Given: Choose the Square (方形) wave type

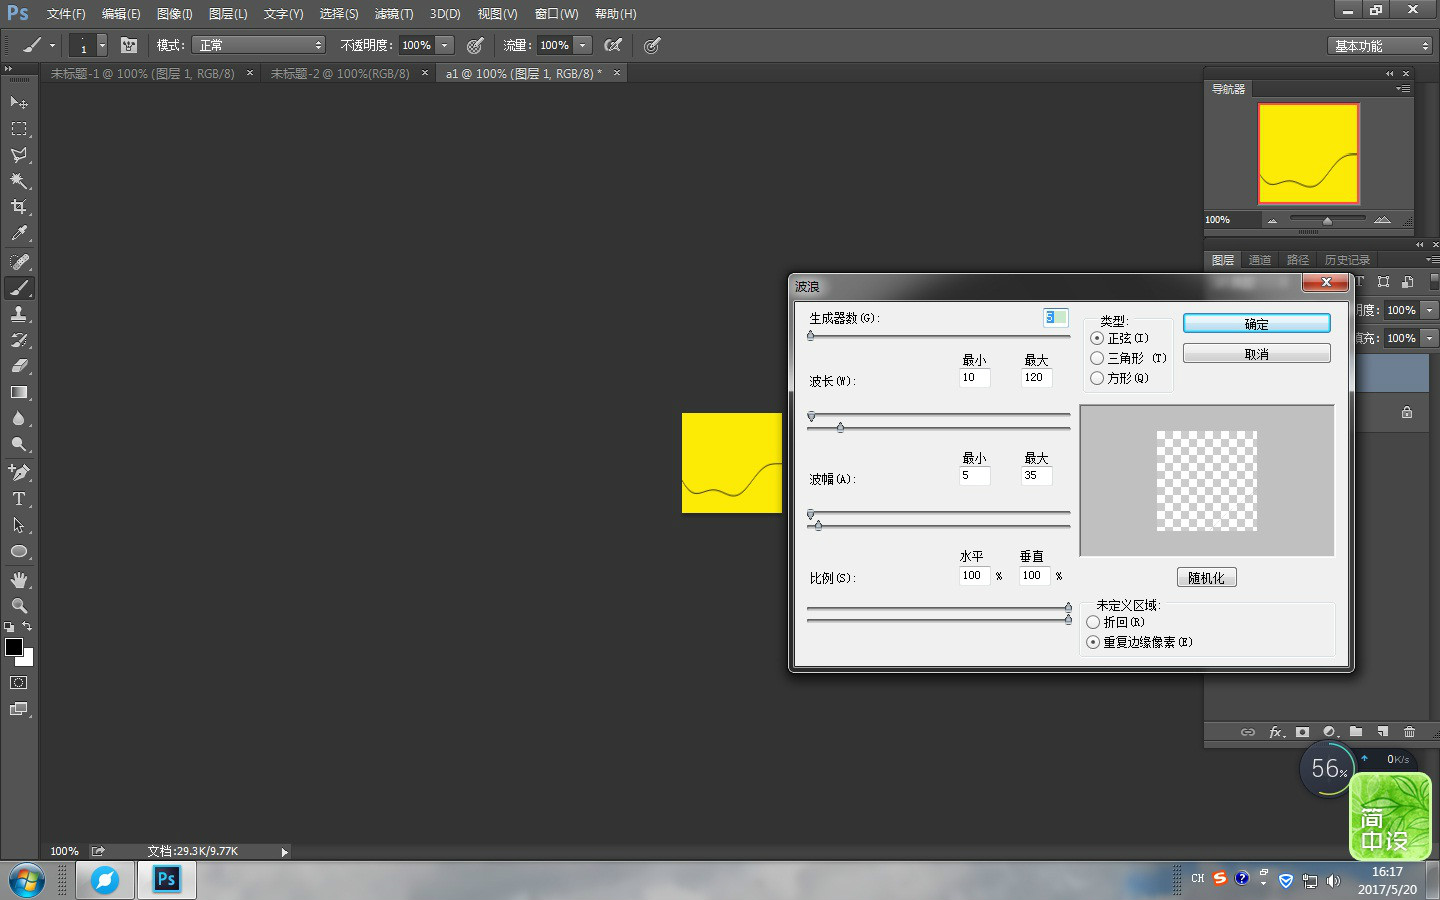Looking at the screenshot, I should [x=1097, y=378].
